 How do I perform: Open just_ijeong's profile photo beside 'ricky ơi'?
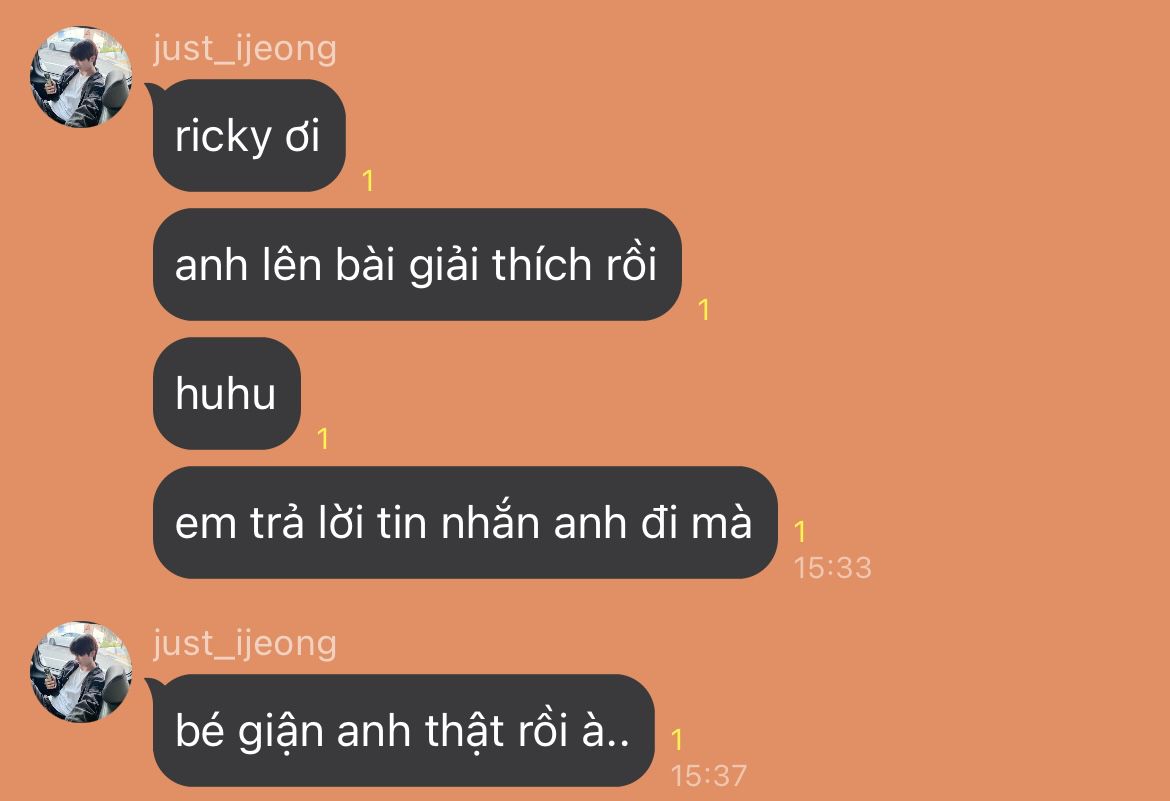click(81, 76)
